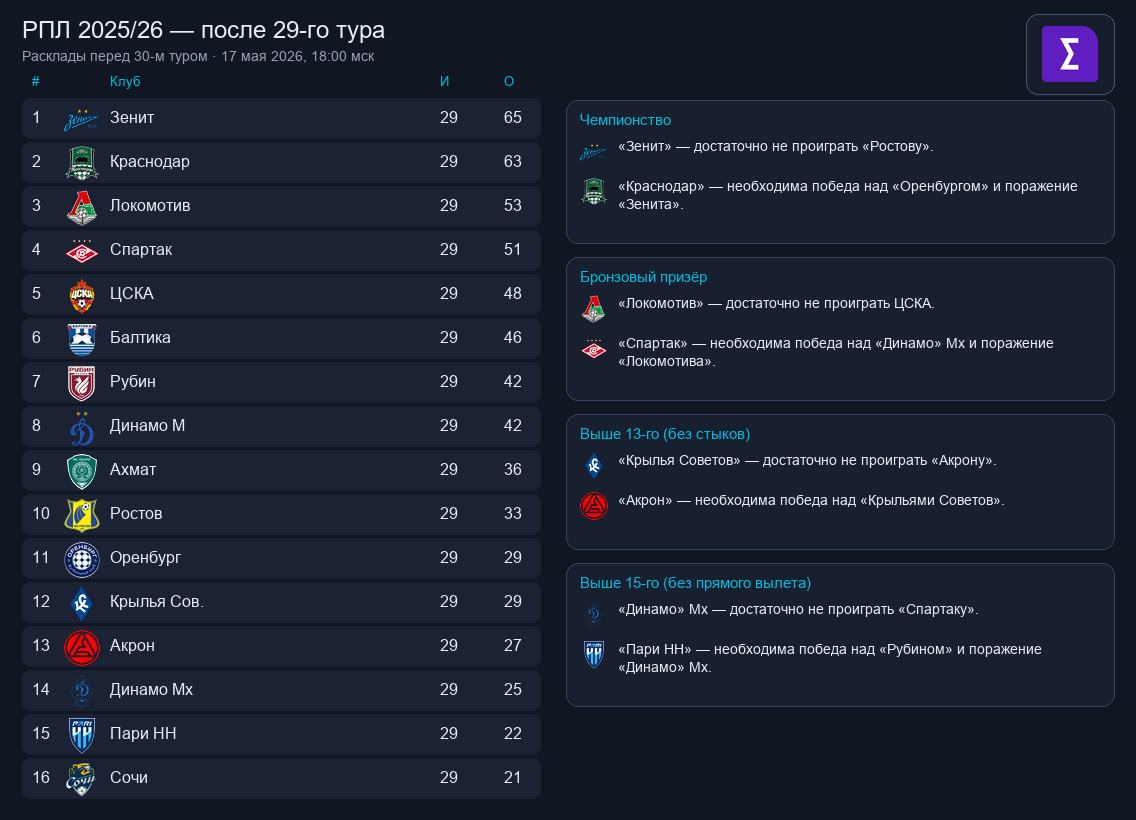Click Krasnodar's points value 63
This screenshot has height=820, width=1136.
tap(512, 162)
